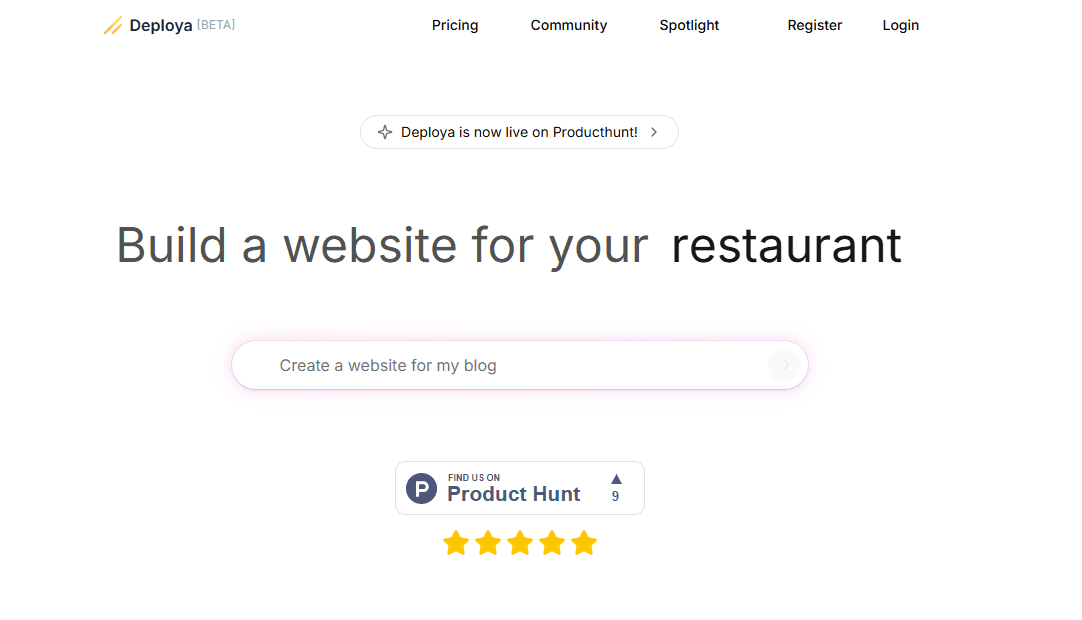Click the third yellow rating star

pos(520,543)
